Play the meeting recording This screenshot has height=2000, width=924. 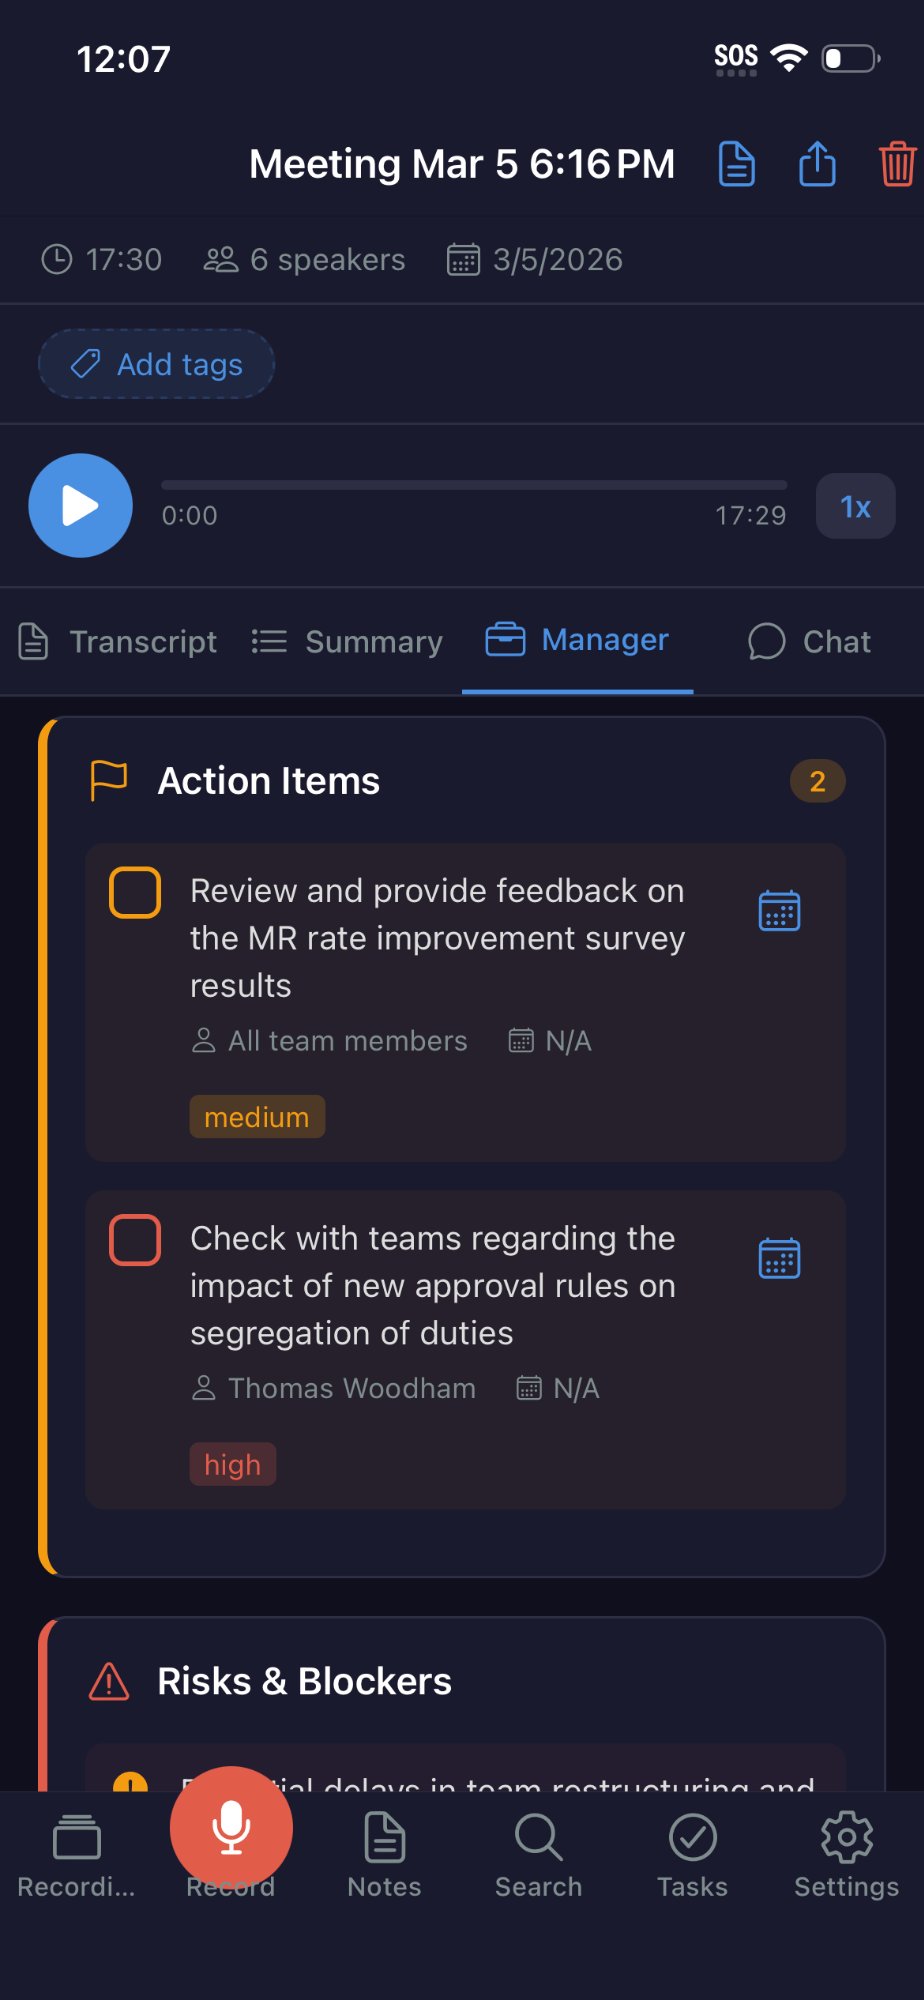tap(80, 506)
